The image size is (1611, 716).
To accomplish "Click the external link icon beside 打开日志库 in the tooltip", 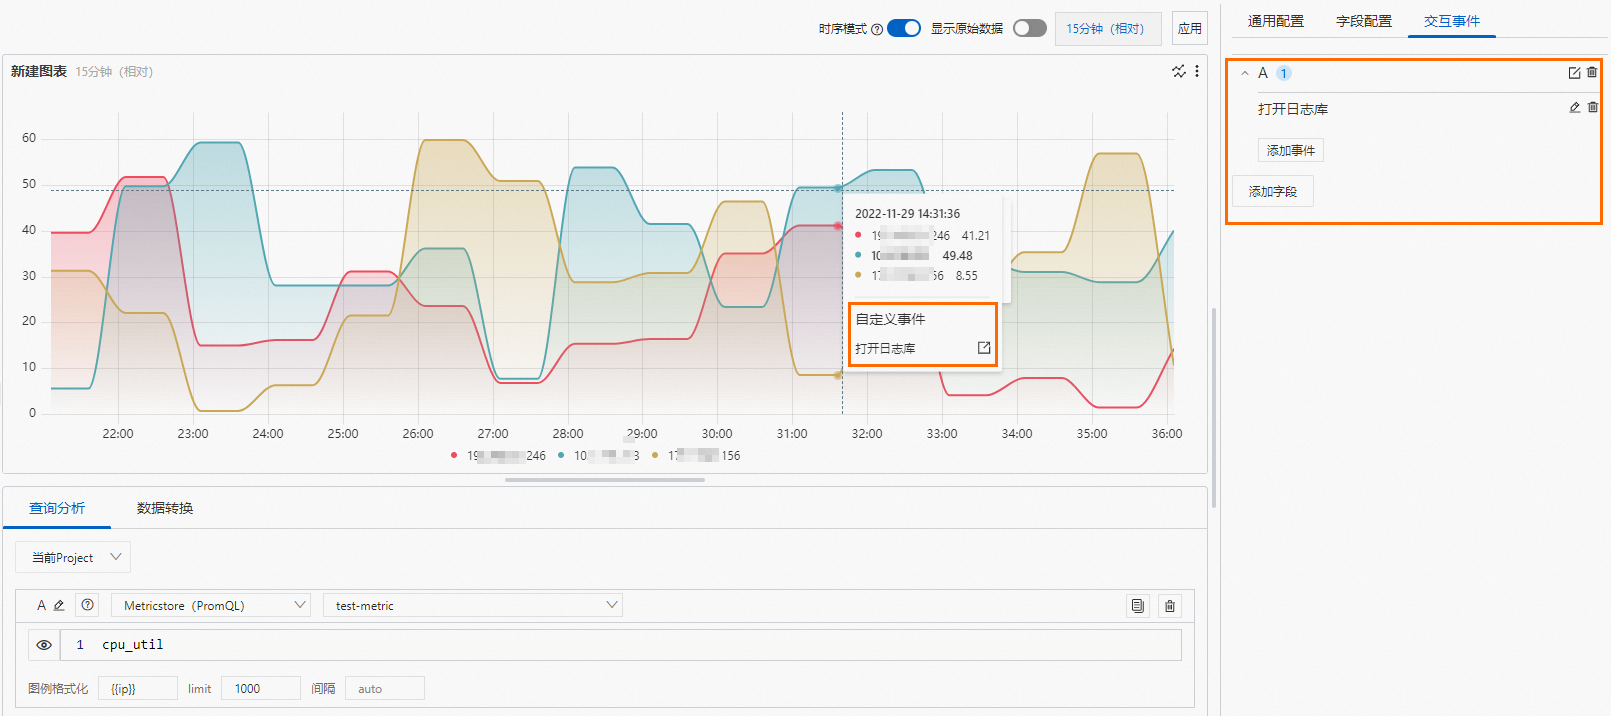I will (x=984, y=348).
